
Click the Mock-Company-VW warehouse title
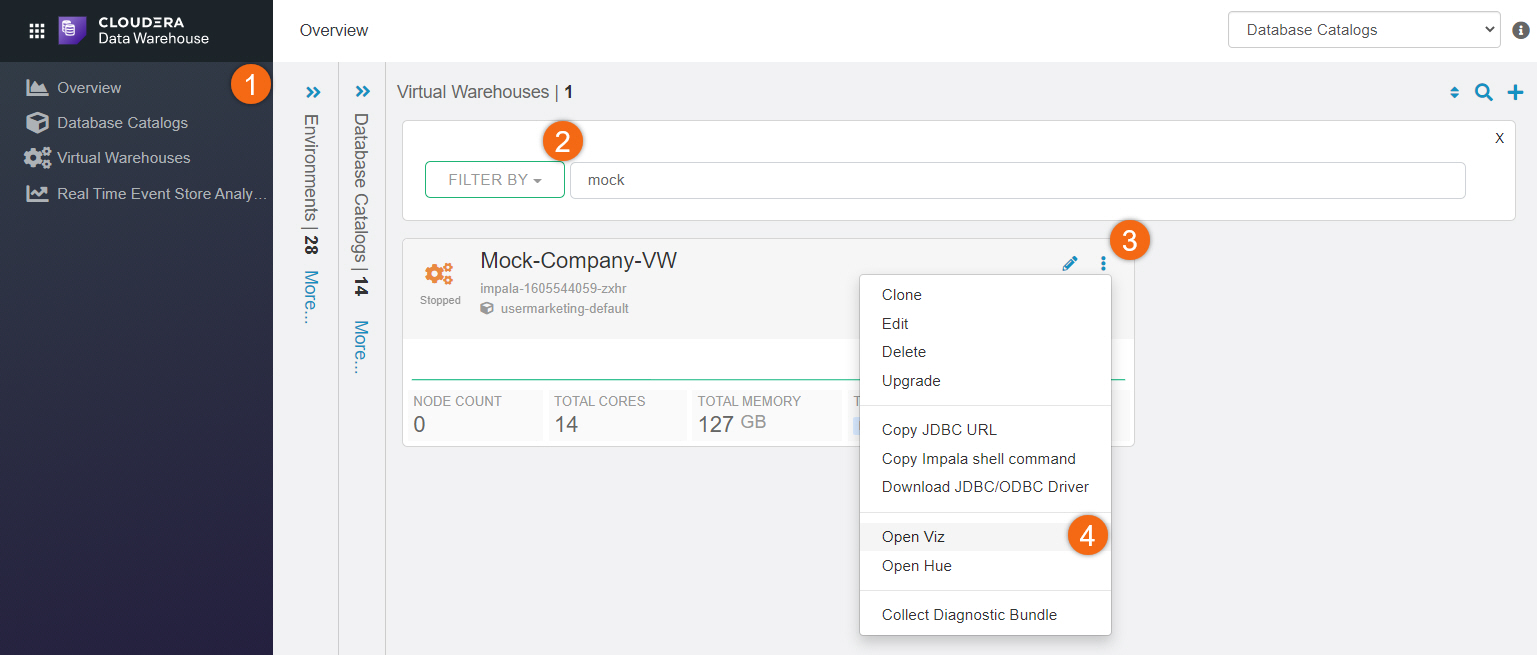[578, 261]
